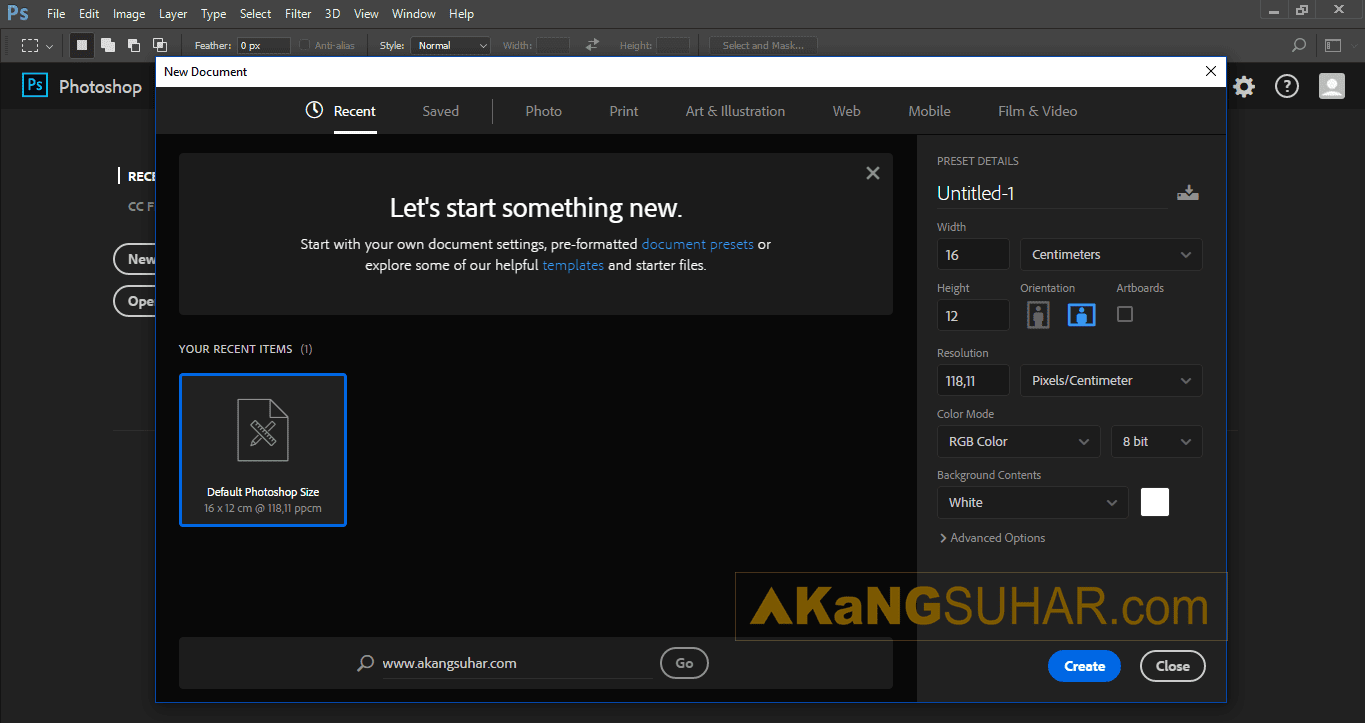Switch to the Print tab
1365x723 pixels.
624,111
